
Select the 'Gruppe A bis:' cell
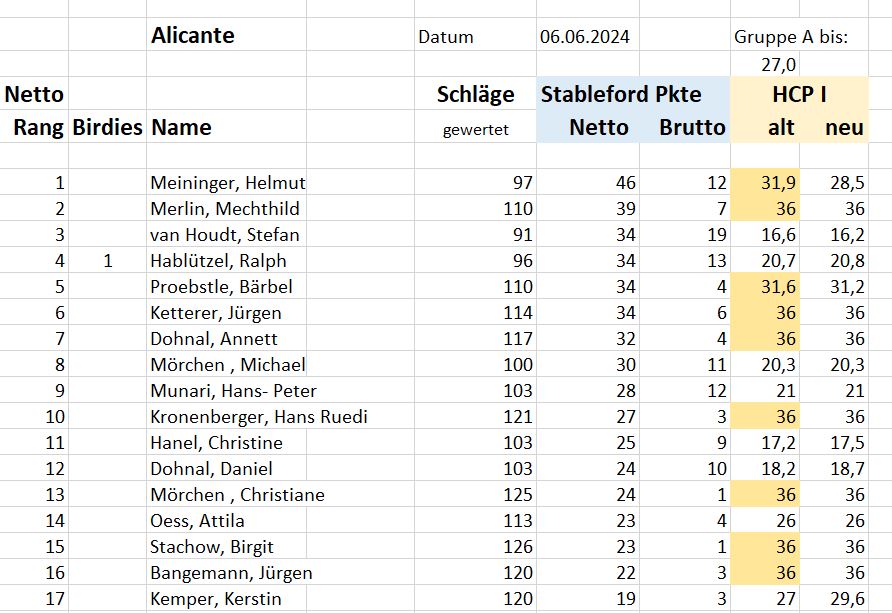[x=791, y=37]
